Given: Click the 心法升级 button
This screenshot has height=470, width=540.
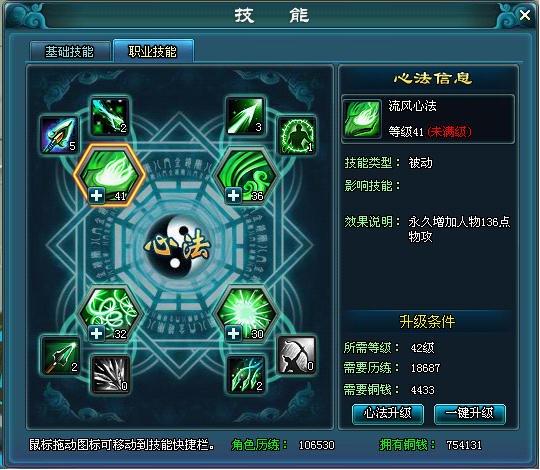Looking at the screenshot, I should tap(387, 413).
